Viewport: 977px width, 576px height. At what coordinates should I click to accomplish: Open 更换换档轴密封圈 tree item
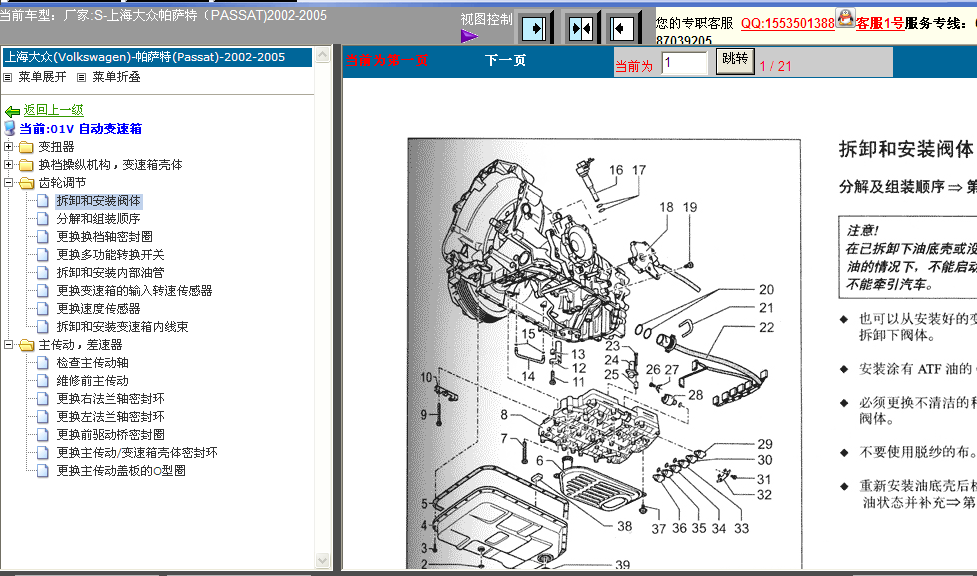point(105,237)
